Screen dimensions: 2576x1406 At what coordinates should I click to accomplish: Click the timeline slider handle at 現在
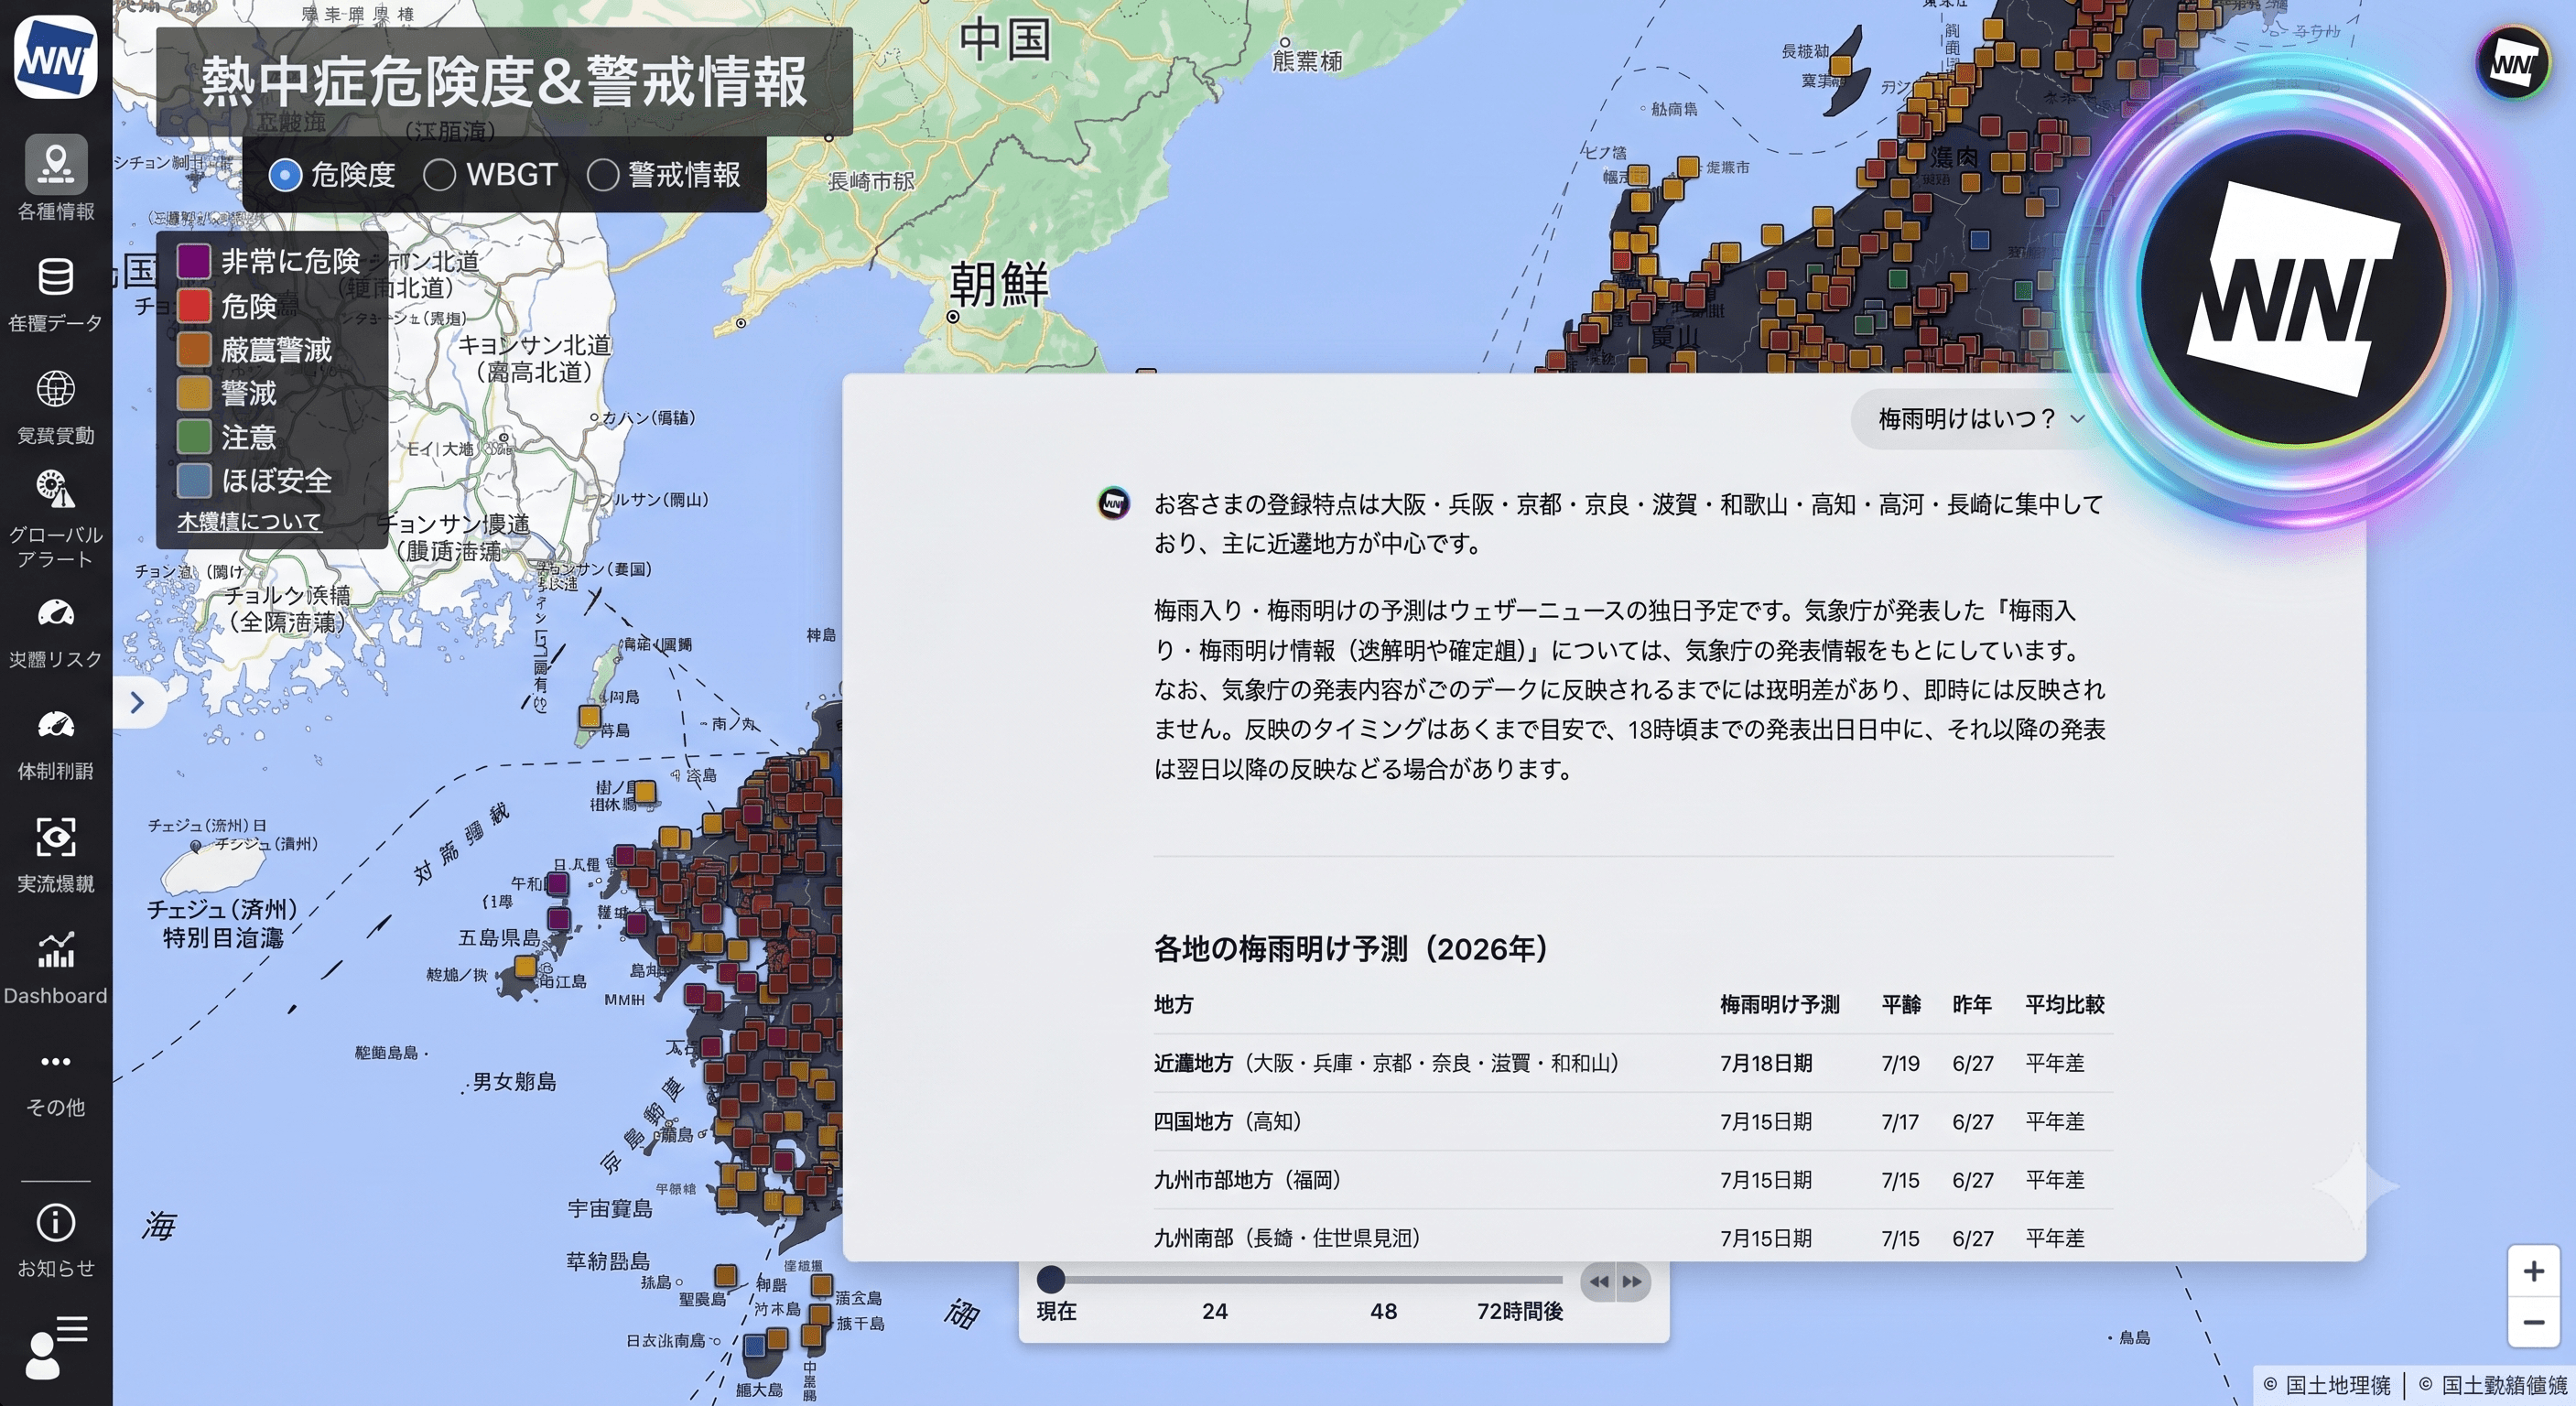tap(1051, 1279)
